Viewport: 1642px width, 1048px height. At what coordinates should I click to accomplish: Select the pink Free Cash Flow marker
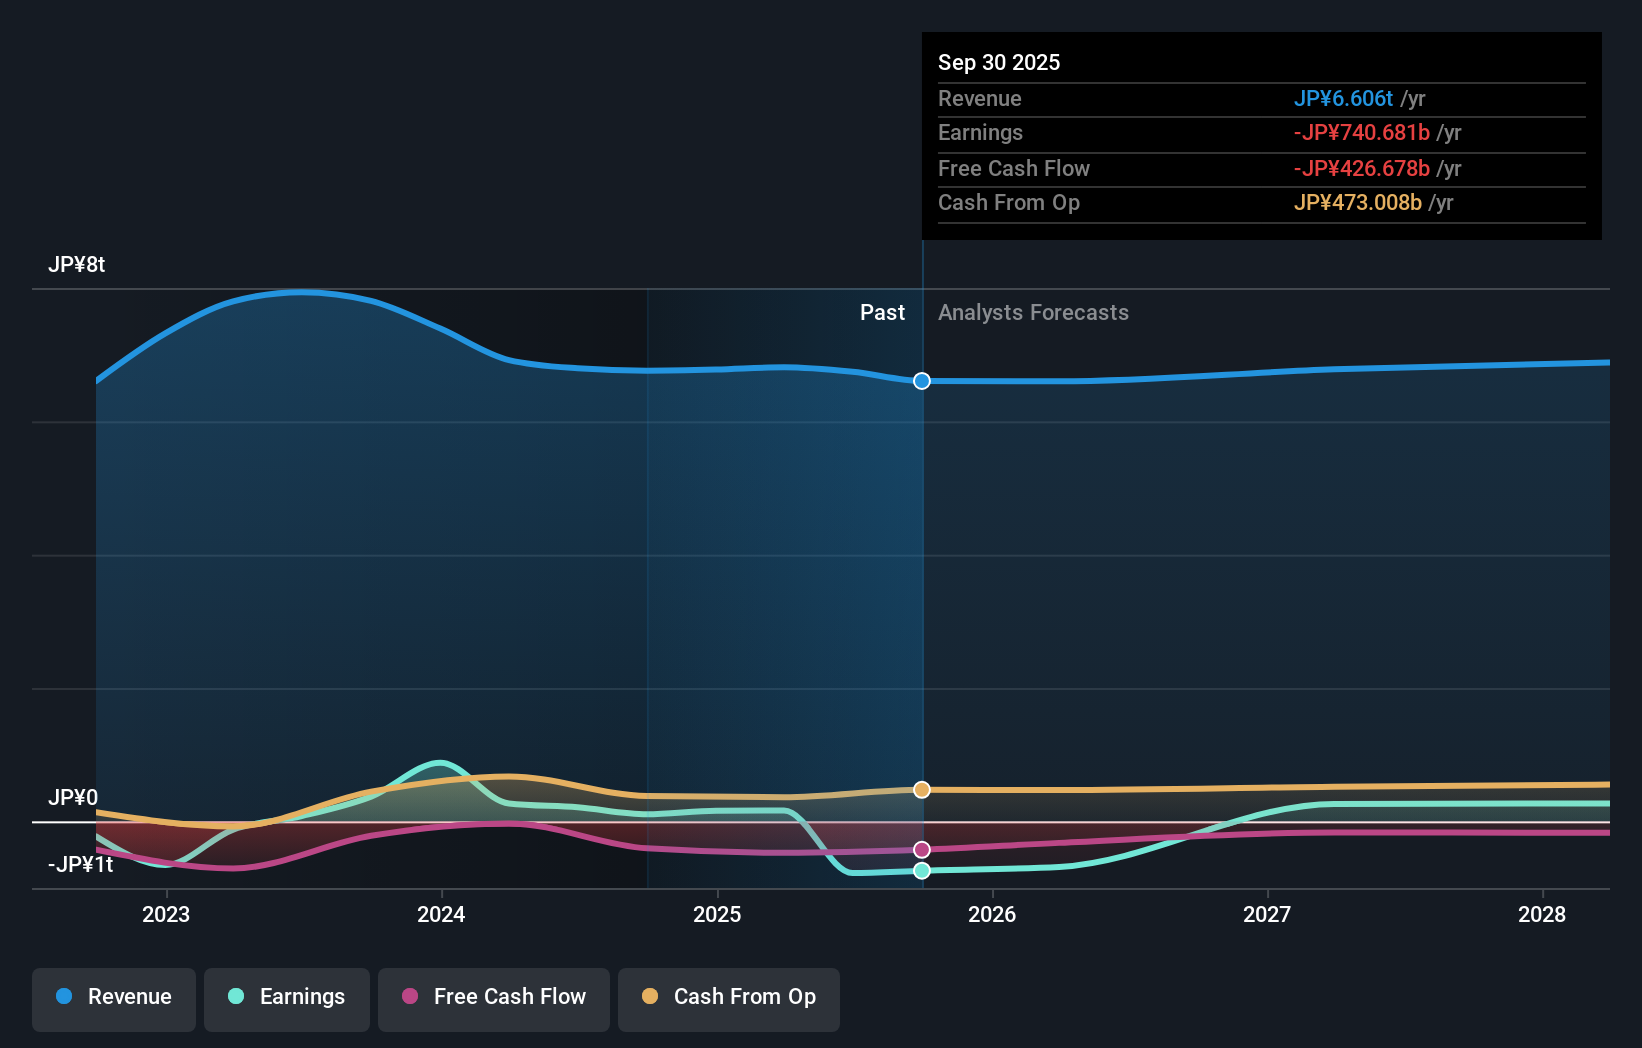pyautogui.click(x=921, y=848)
